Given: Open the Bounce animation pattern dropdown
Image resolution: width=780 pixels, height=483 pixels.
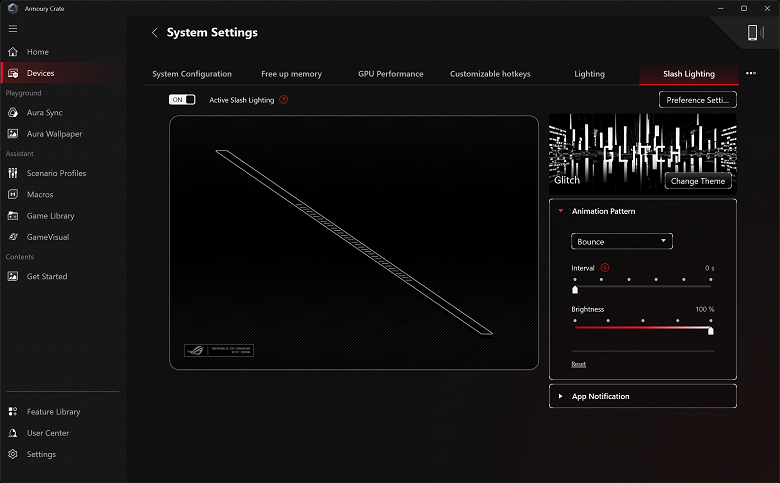Looking at the screenshot, I should pyautogui.click(x=622, y=241).
